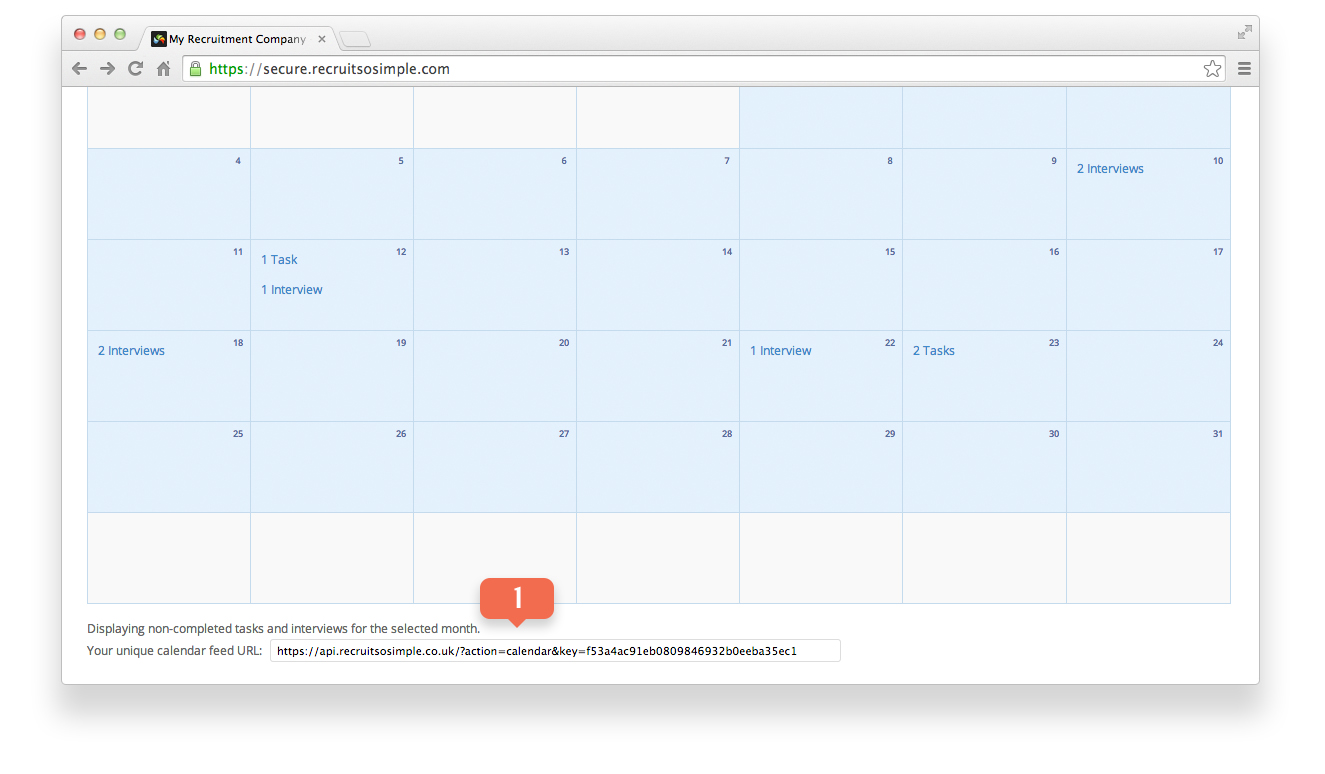Click day number 25 in calendar
Viewport: 1325px width, 774px height.
pyautogui.click(x=238, y=434)
